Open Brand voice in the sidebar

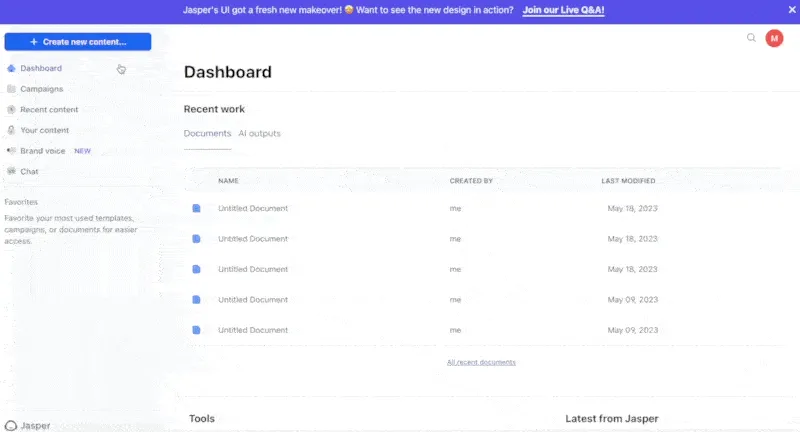(x=43, y=151)
